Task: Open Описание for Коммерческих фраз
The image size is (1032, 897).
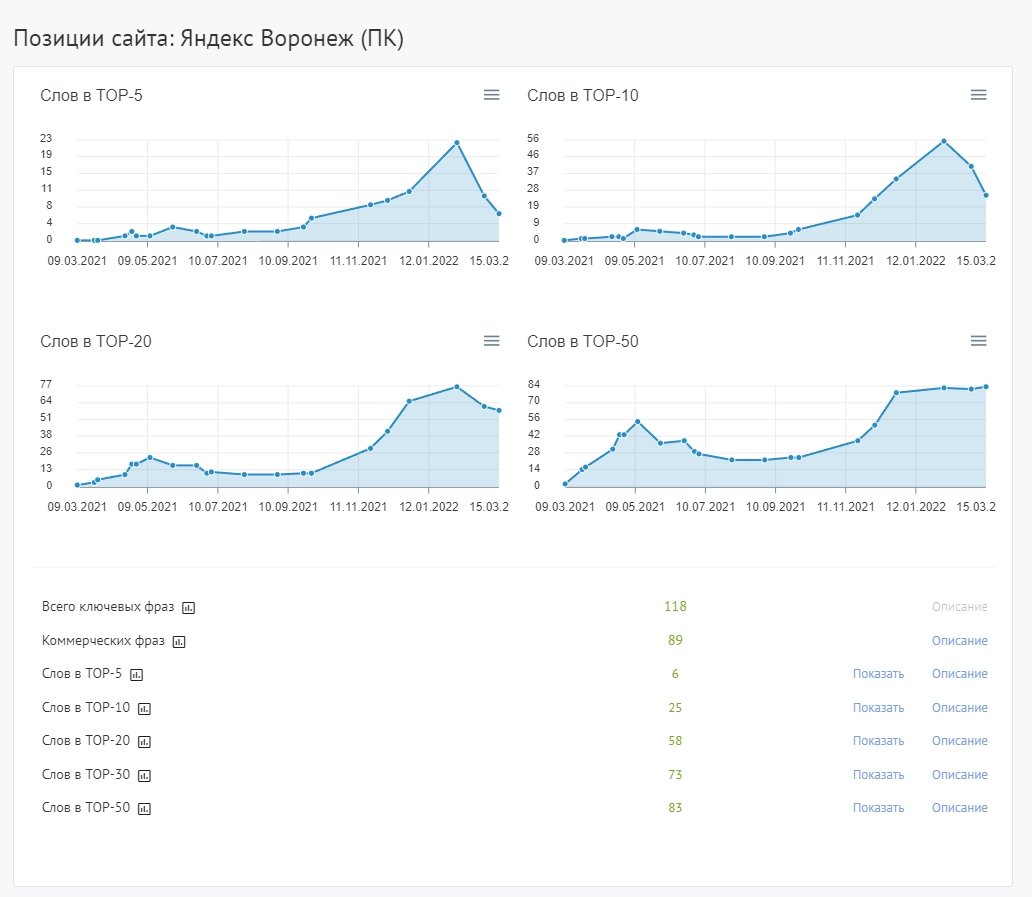Action: point(959,641)
